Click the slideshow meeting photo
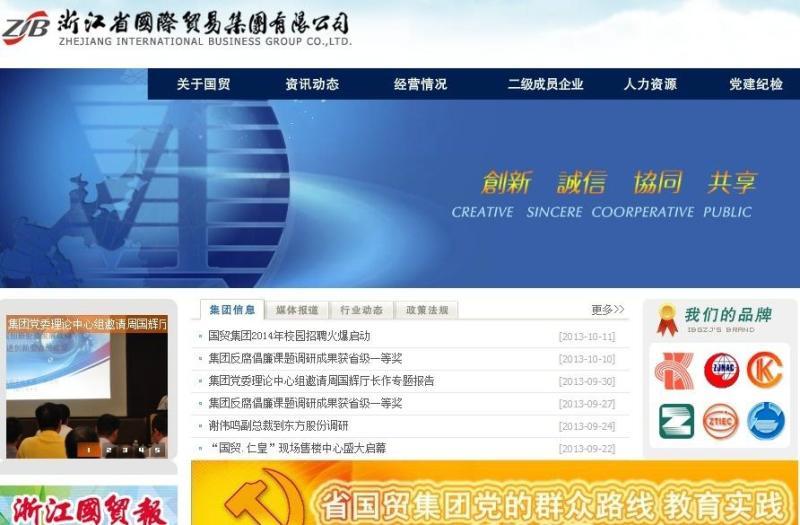This screenshot has width=800, height=525. [x=87, y=386]
